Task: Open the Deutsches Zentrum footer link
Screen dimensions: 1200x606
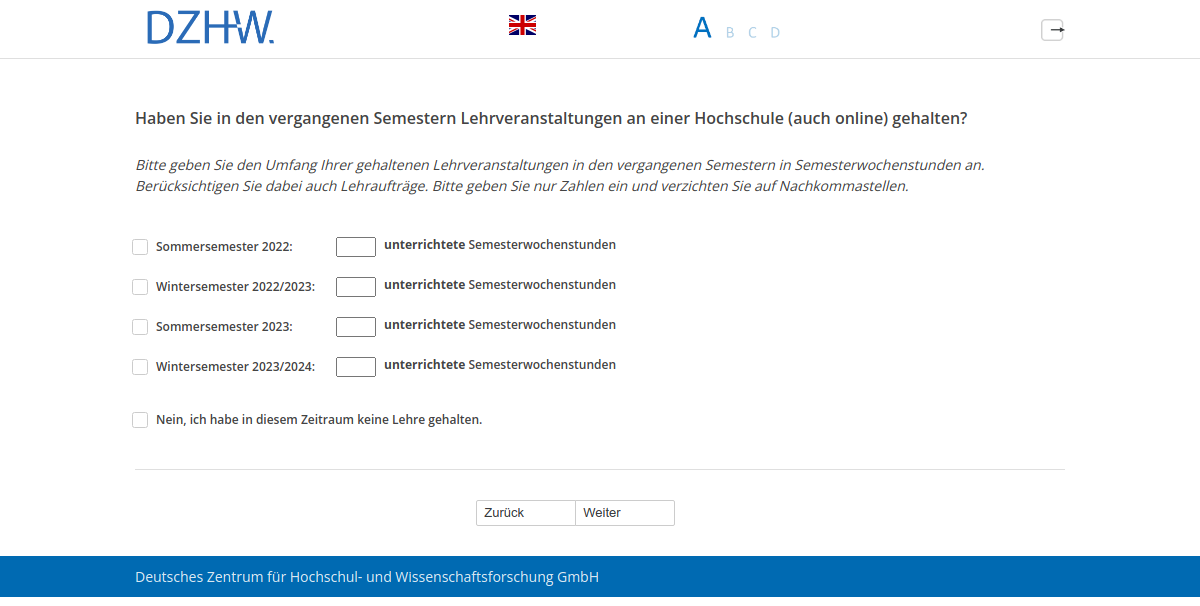Action: (366, 577)
